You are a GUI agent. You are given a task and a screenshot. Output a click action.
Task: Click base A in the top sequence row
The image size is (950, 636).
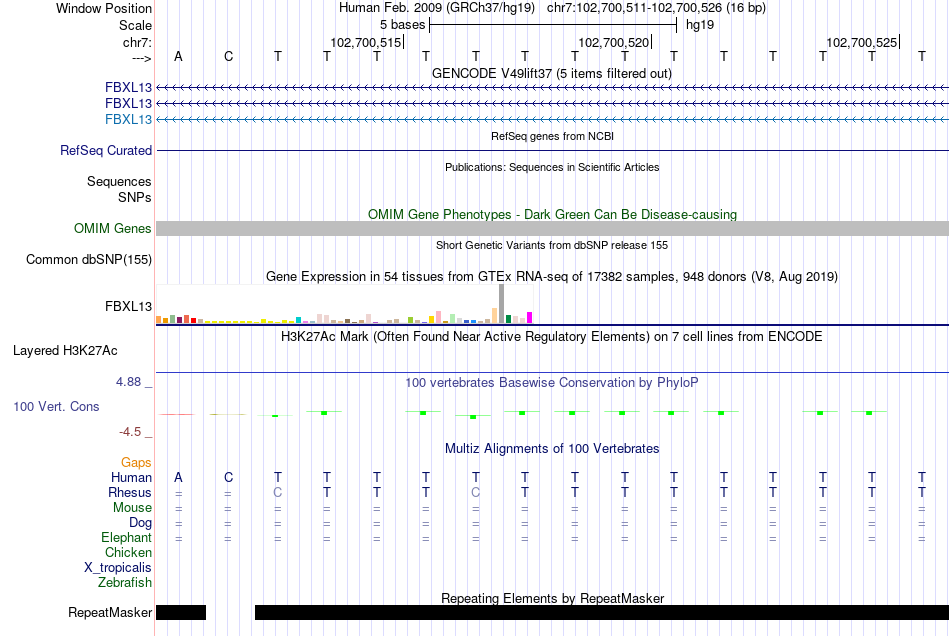(x=178, y=56)
